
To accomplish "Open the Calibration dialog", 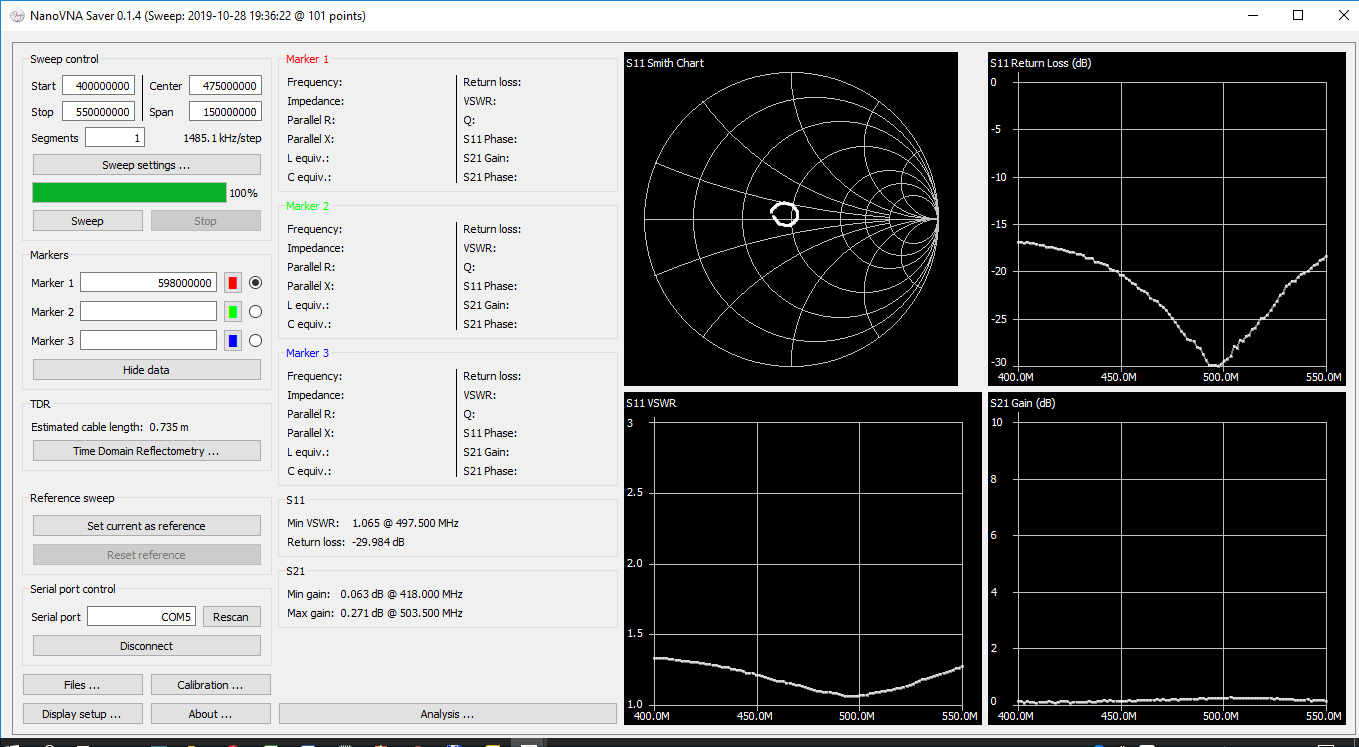I will point(210,684).
